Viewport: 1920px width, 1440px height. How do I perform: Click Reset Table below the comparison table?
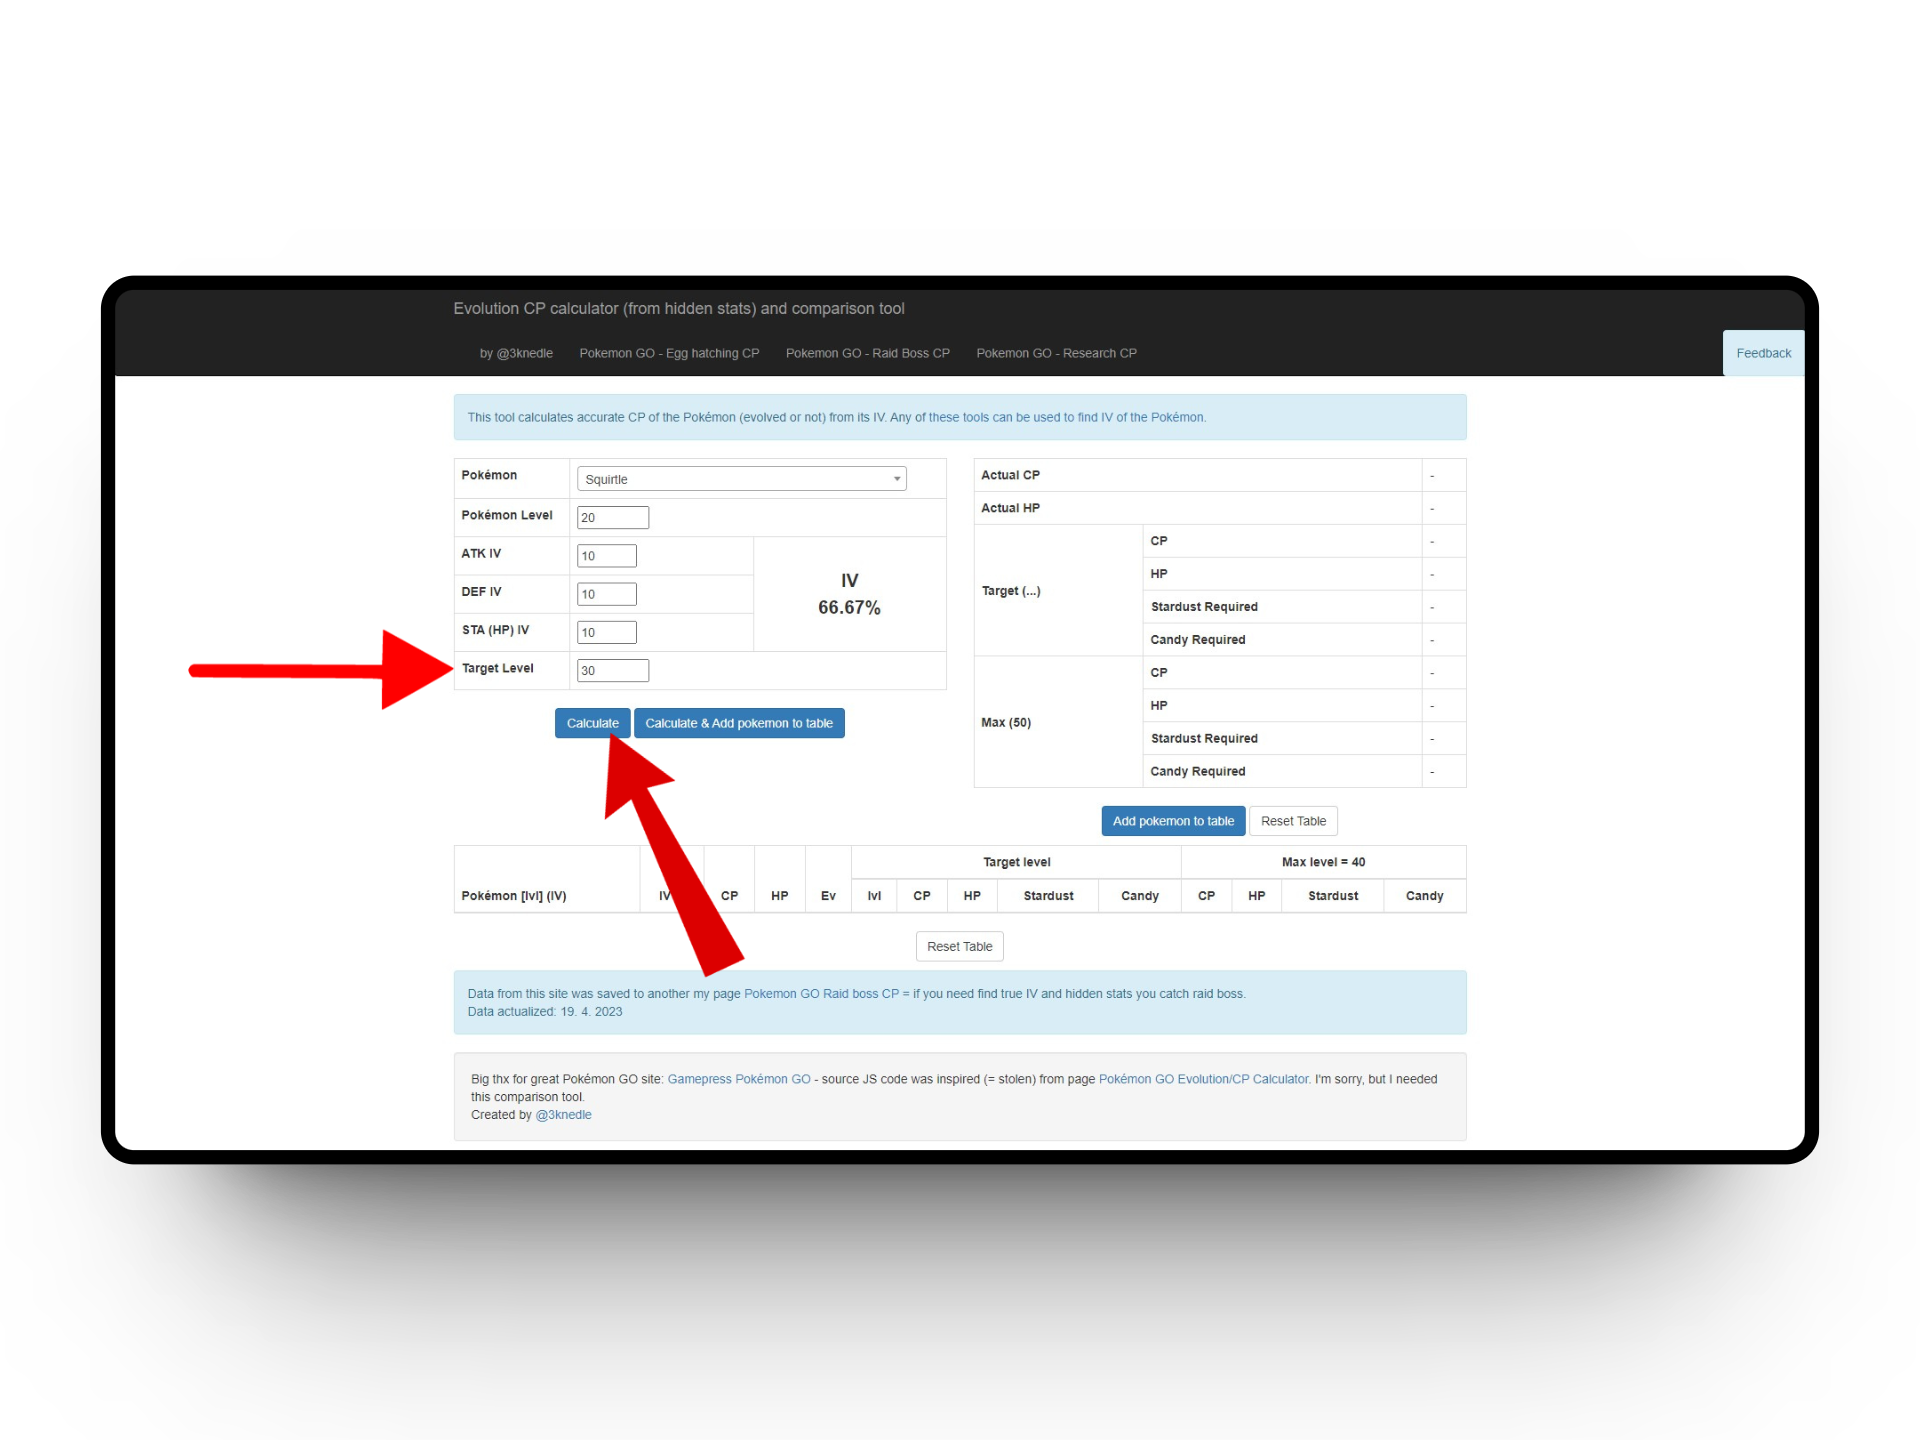click(x=959, y=946)
